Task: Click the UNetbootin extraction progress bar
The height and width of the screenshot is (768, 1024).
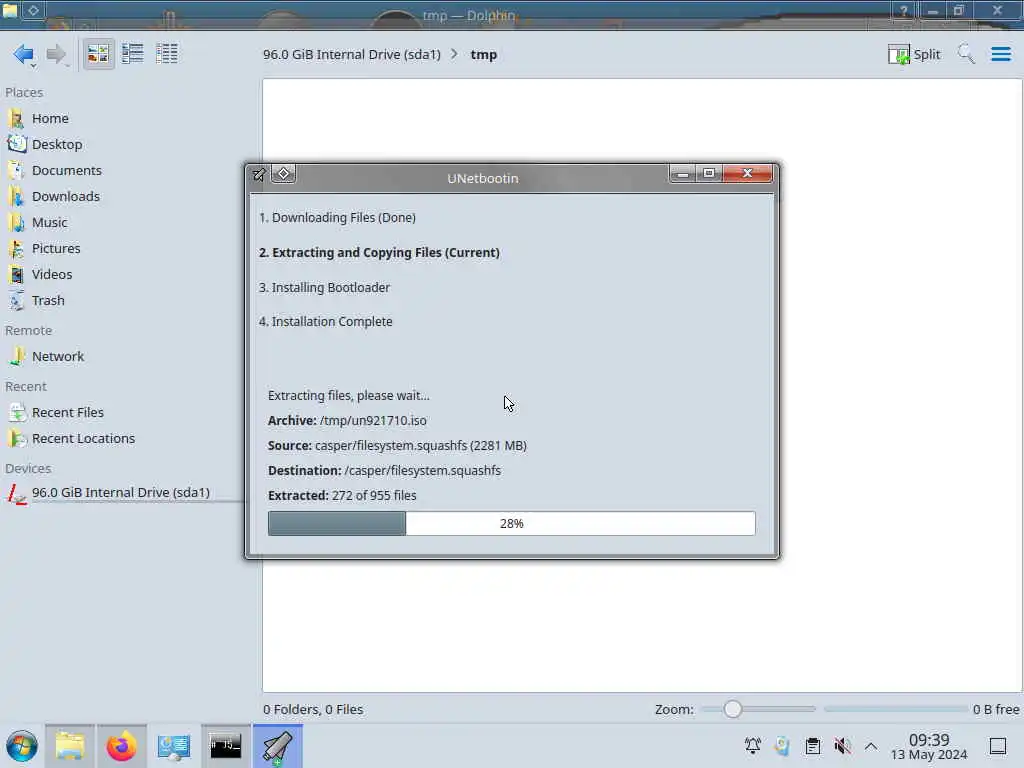Action: click(x=511, y=523)
